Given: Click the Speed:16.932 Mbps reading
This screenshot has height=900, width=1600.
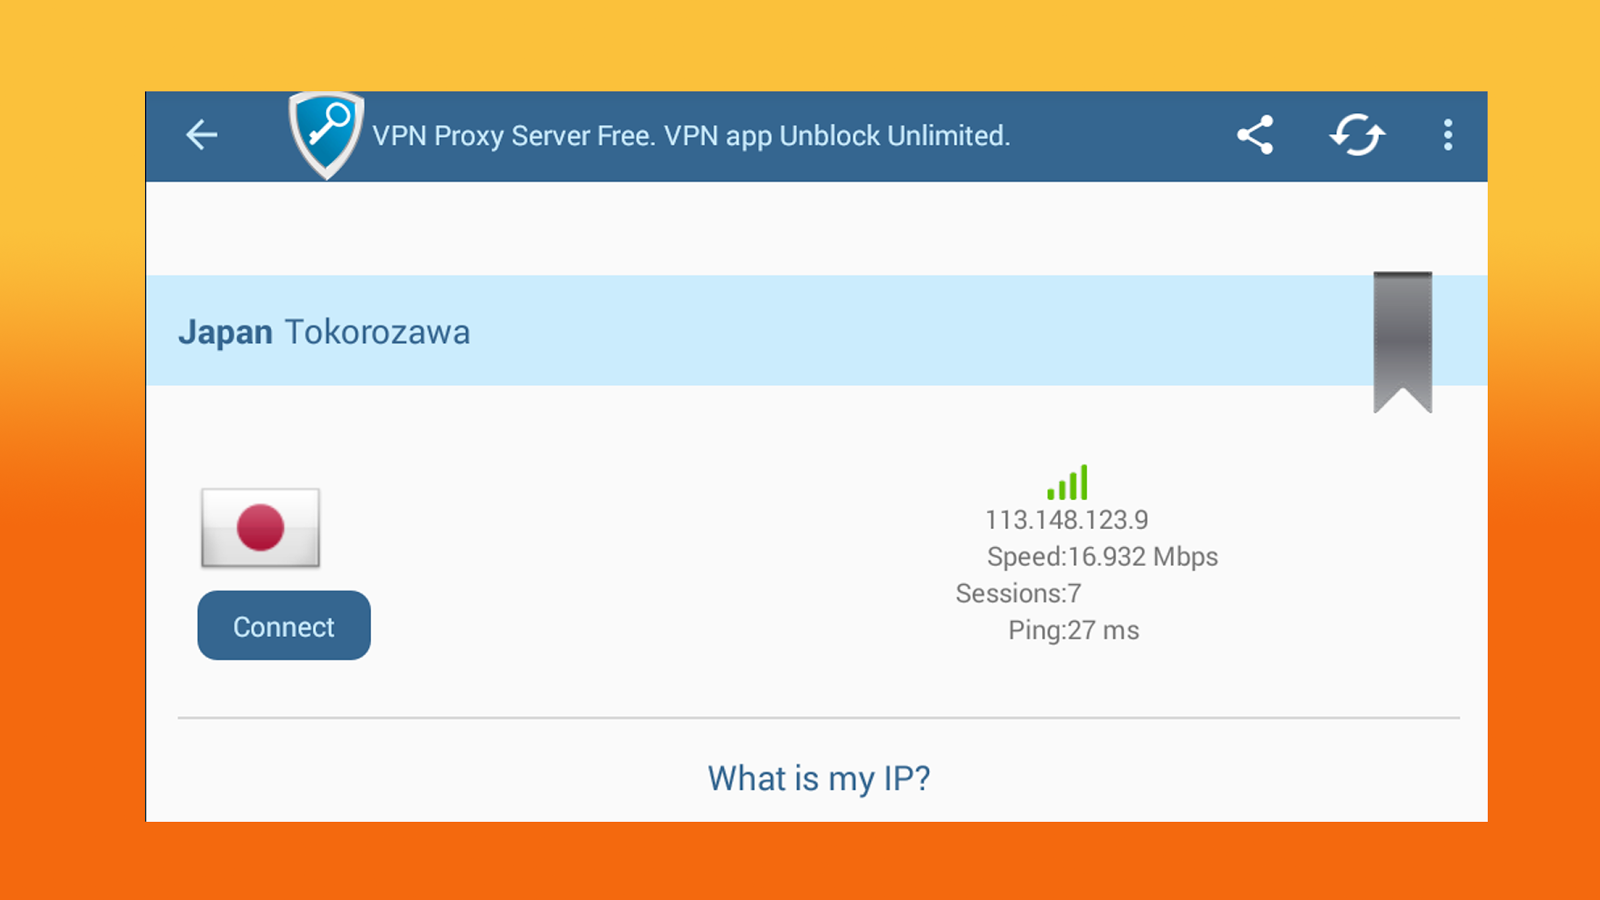Looking at the screenshot, I should [1102, 557].
